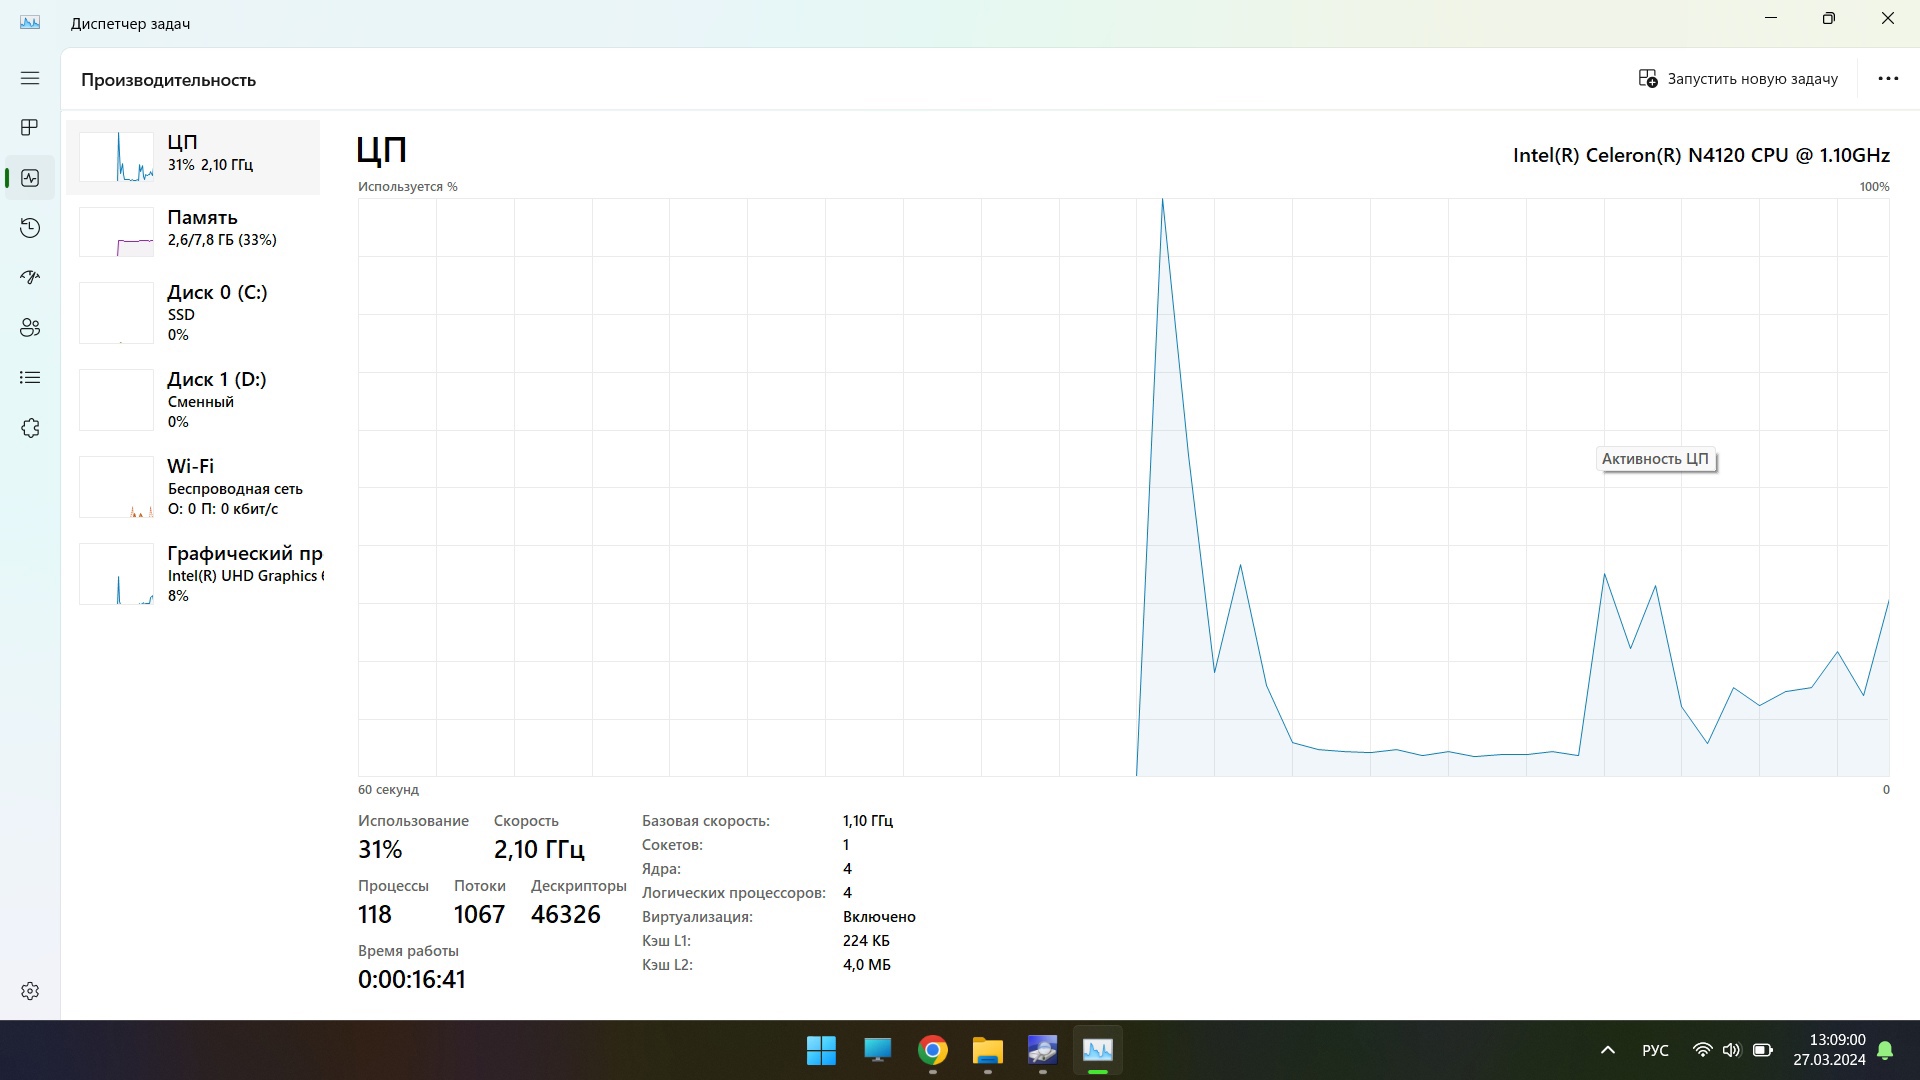Screen dimensions: 1920x1080
Task: Open the Details list sidebar icon
Action: pyautogui.click(x=30, y=377)
